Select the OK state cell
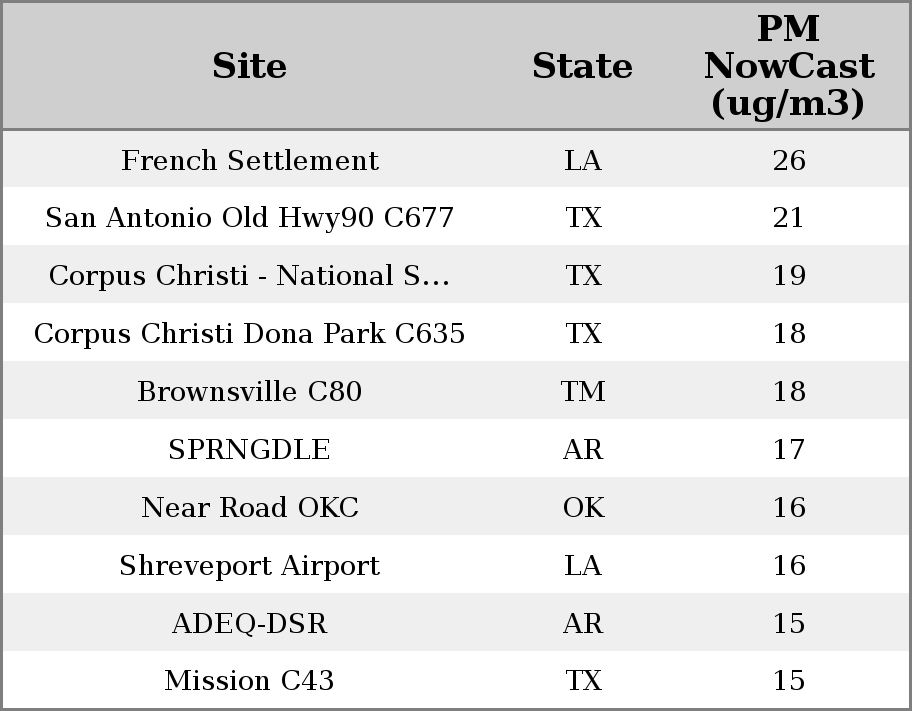This screenshot has width=912, height=711. pos(582,507)
